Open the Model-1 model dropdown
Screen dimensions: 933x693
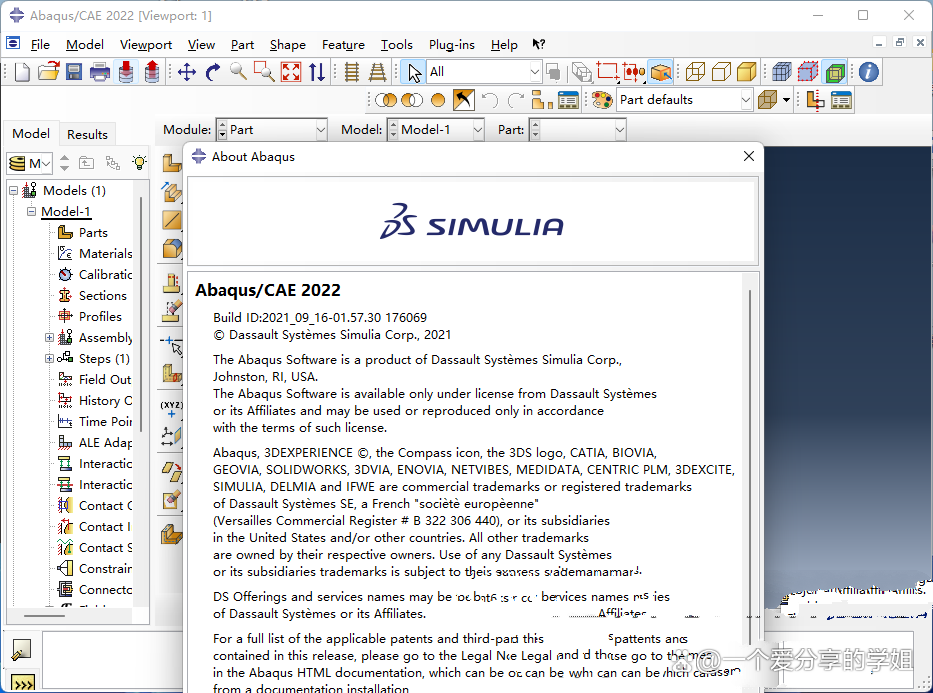point(436,130)
